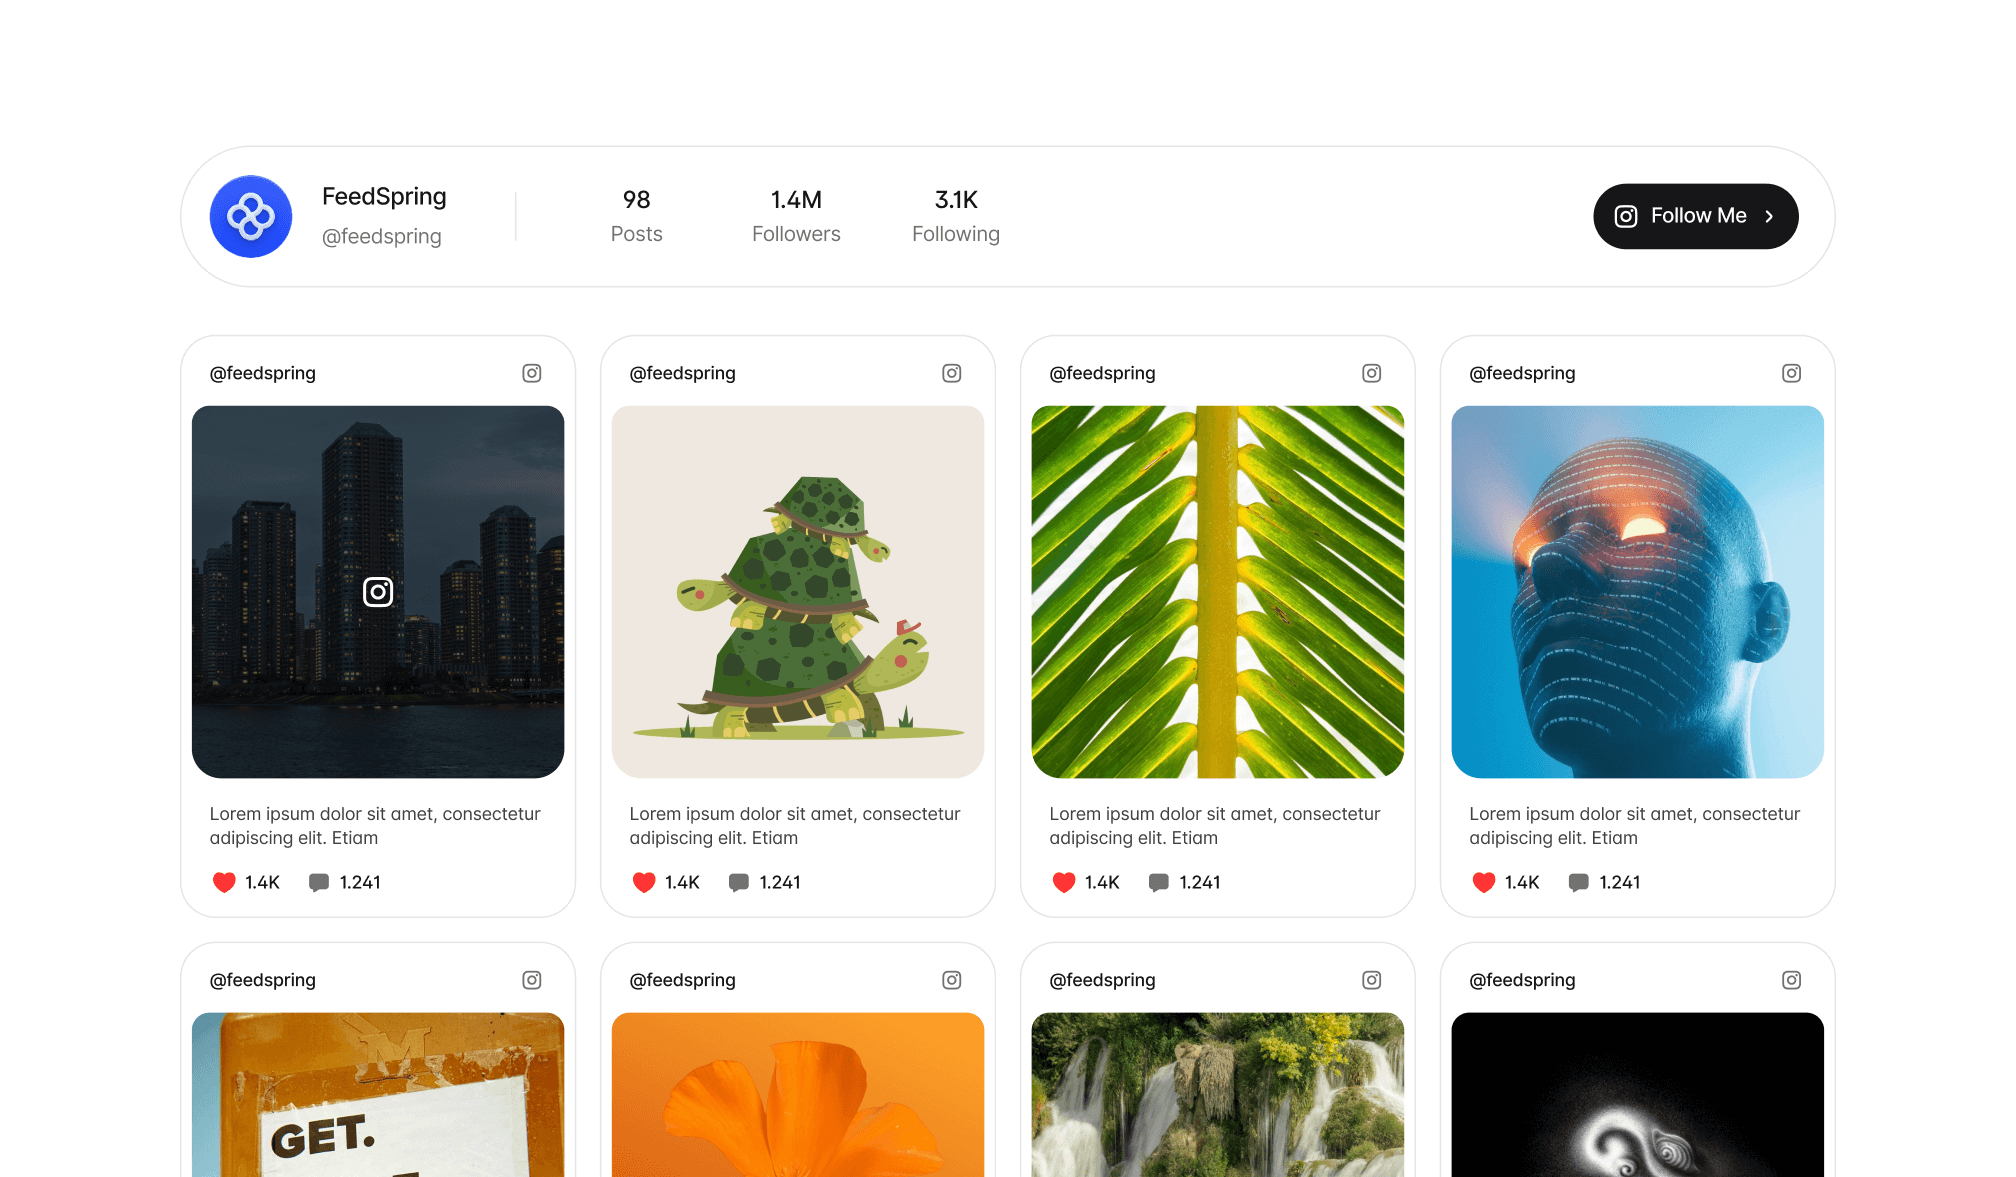Image resolution: width=2016 pixels, height=1177 pixels.
Task: Like the palm leaf post heart
Action: [1064, 882]
